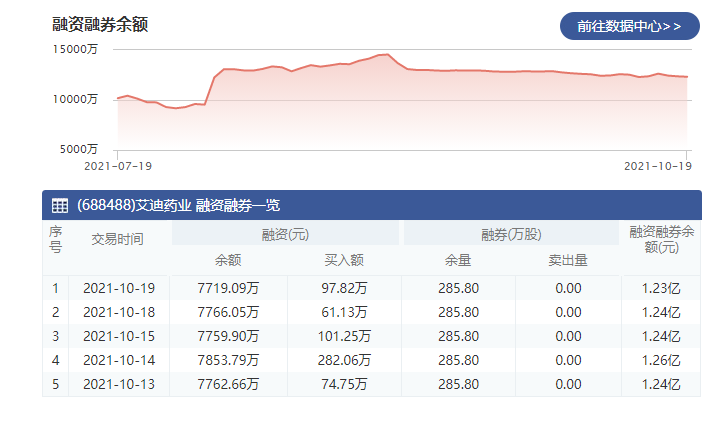Click the 15000万 y-axis label
715x423 pixels.
76,50
